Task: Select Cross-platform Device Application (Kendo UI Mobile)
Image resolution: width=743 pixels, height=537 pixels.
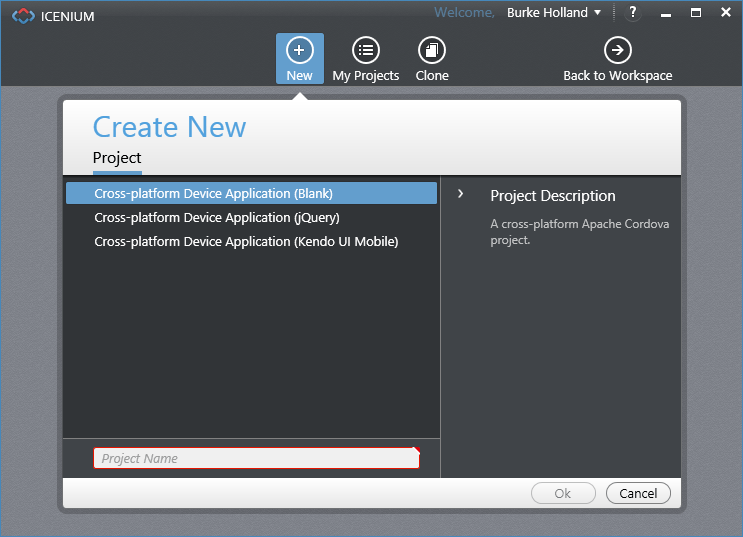Action: pos(251,242)
